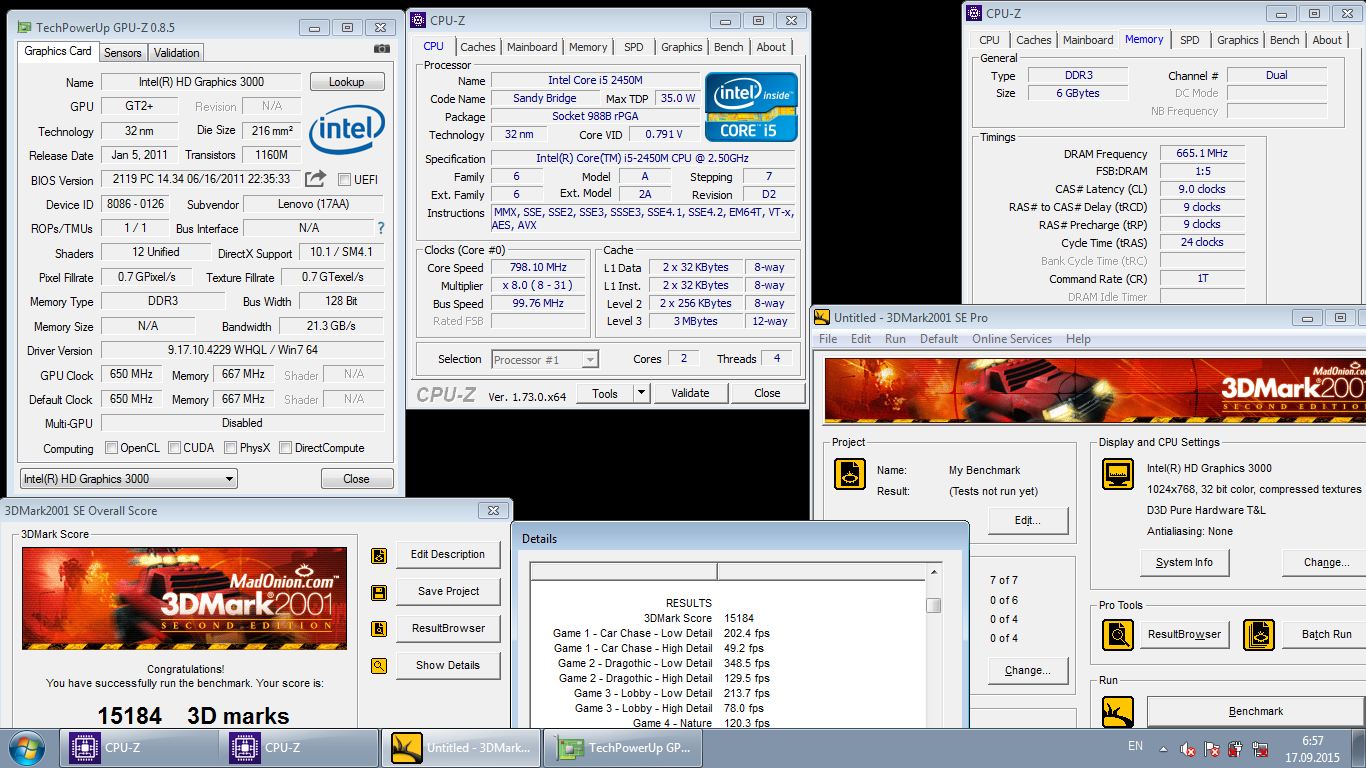Show hidden tray icons arrow
This screenshot has width=1366, height=768.
pyautogui.click(x=1162, y=748)
